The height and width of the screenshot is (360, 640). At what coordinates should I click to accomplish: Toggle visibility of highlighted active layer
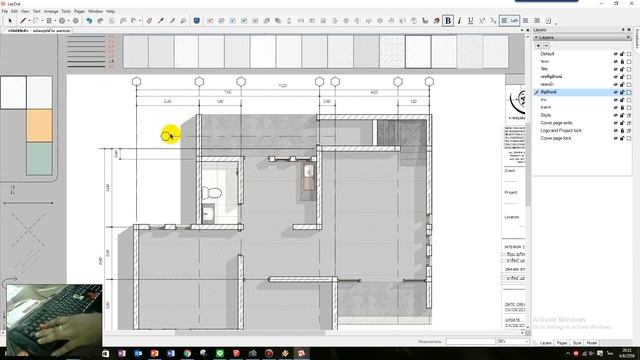[616, 92]
